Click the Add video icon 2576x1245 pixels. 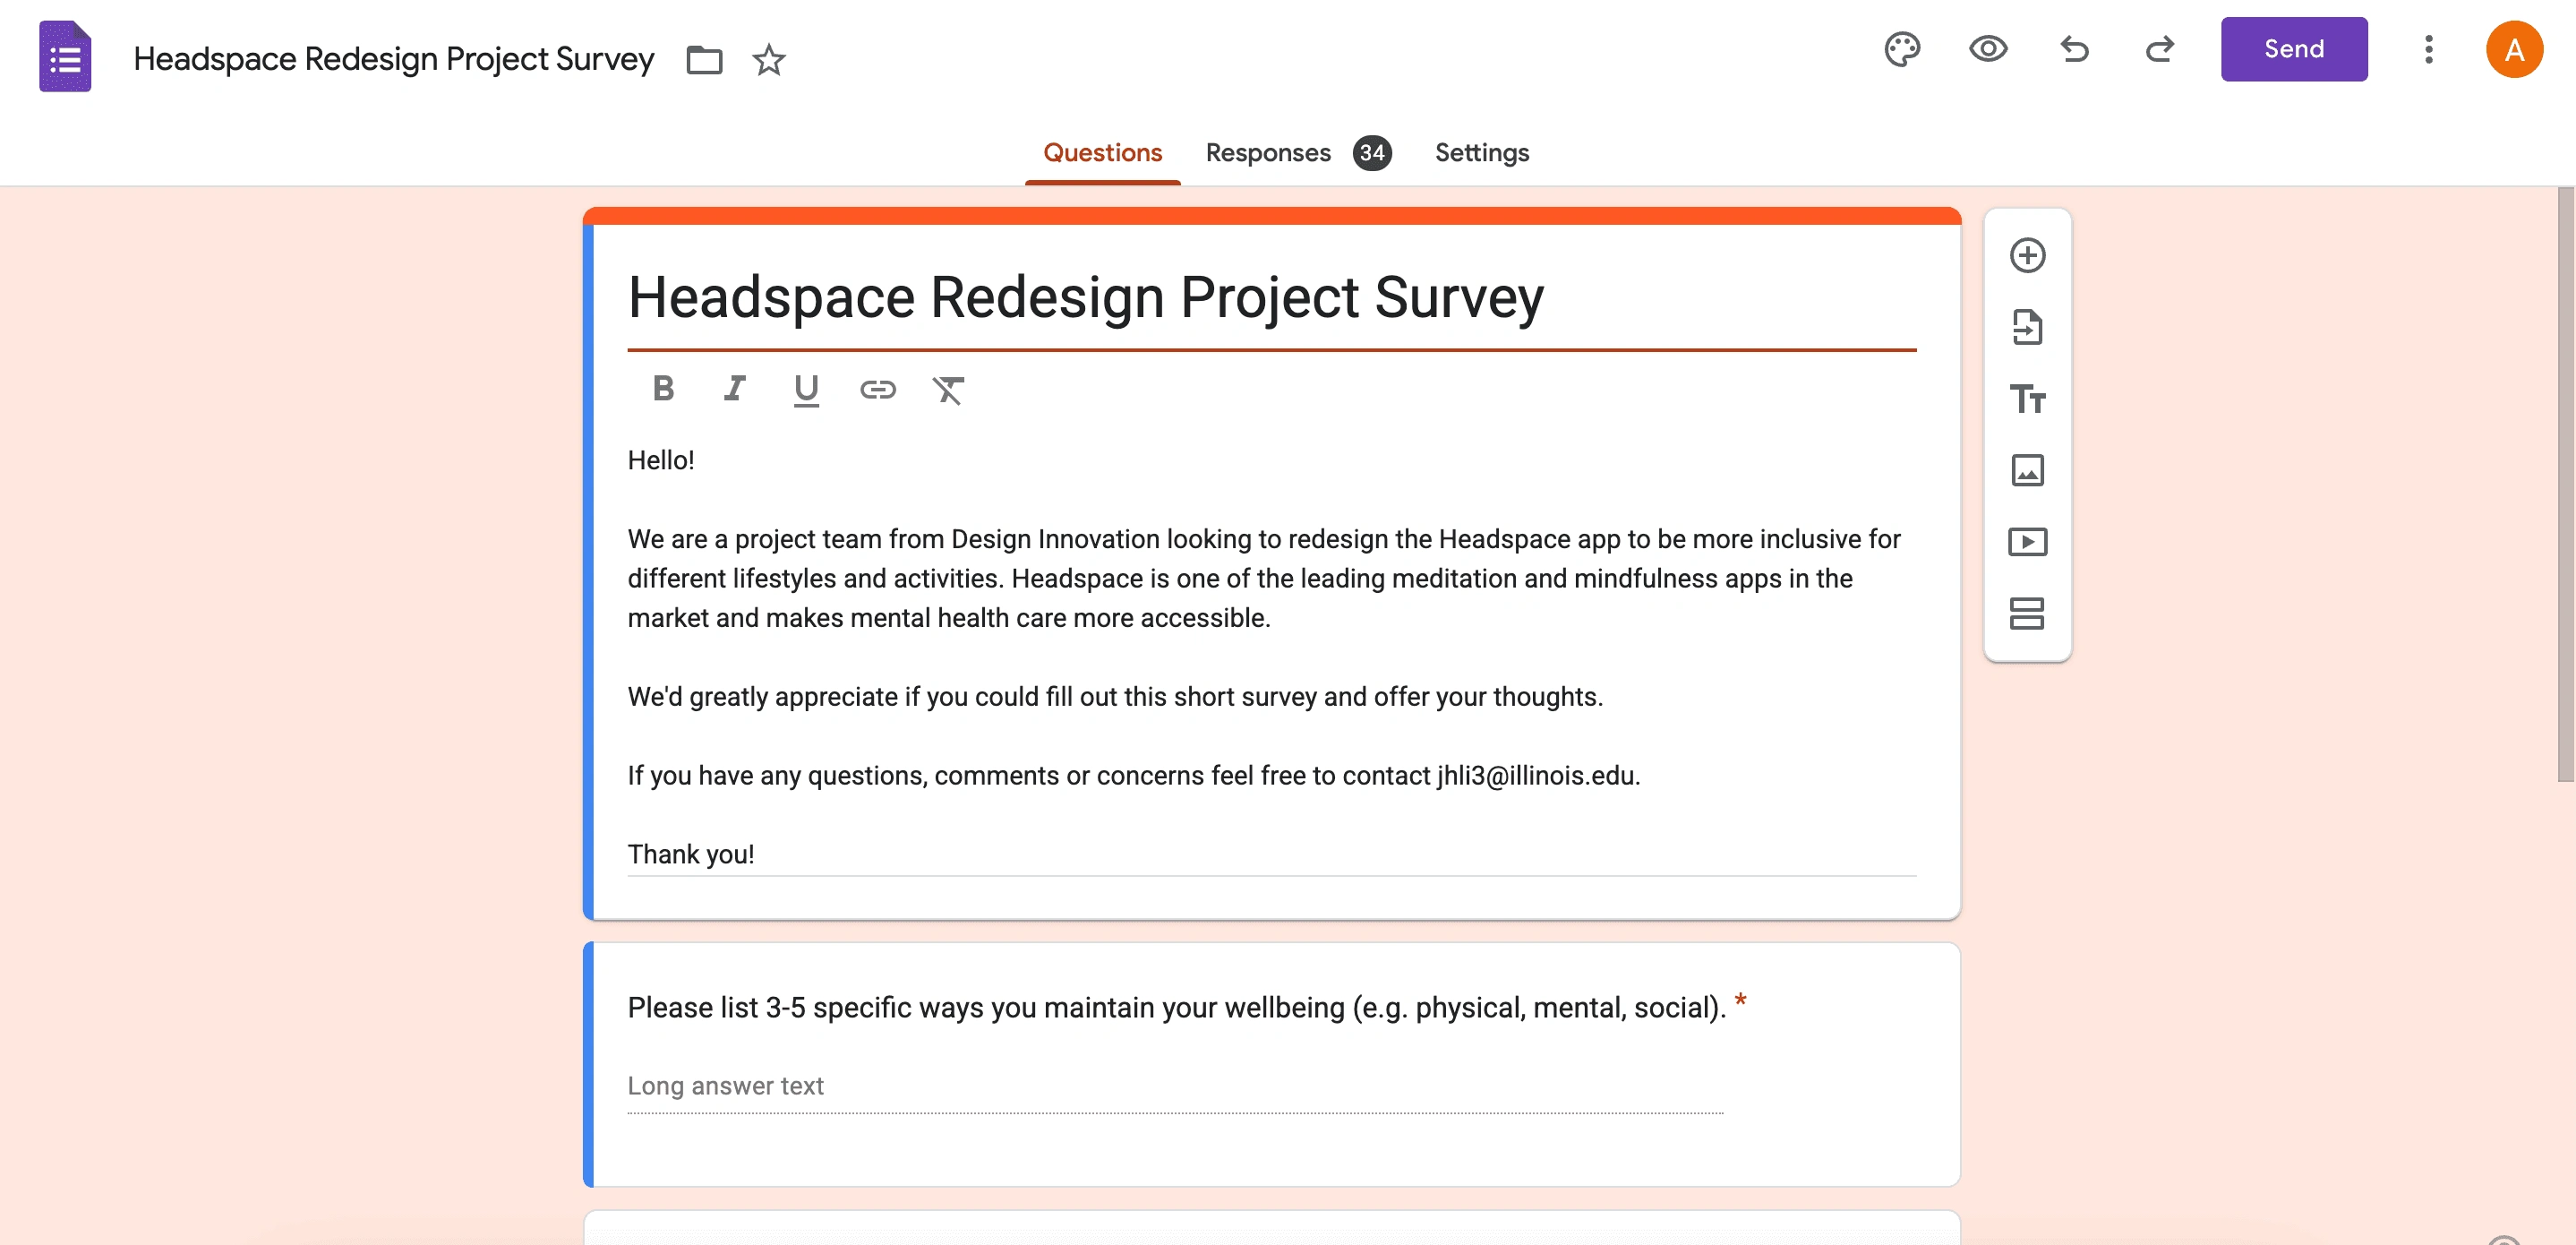tap(2027, 542)
